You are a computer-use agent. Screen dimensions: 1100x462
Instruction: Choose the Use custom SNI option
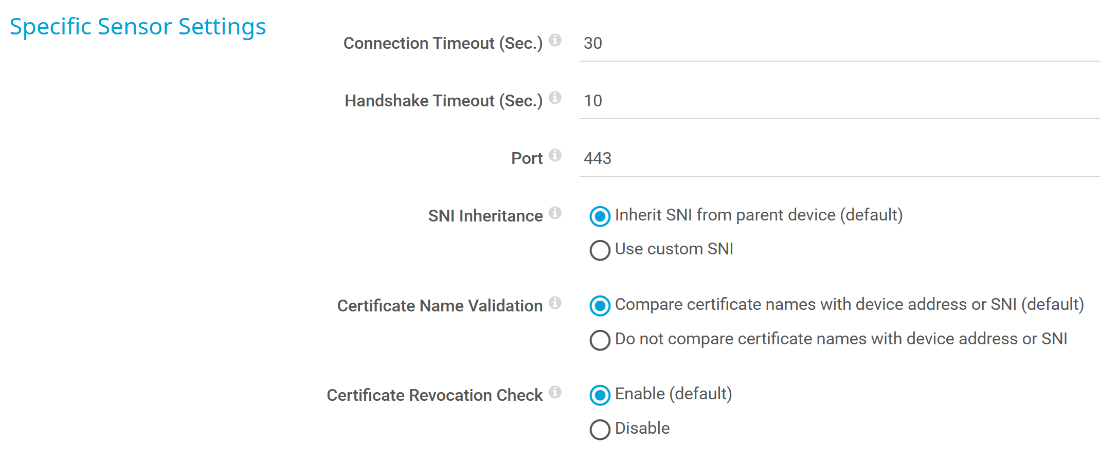click(600, 250)
